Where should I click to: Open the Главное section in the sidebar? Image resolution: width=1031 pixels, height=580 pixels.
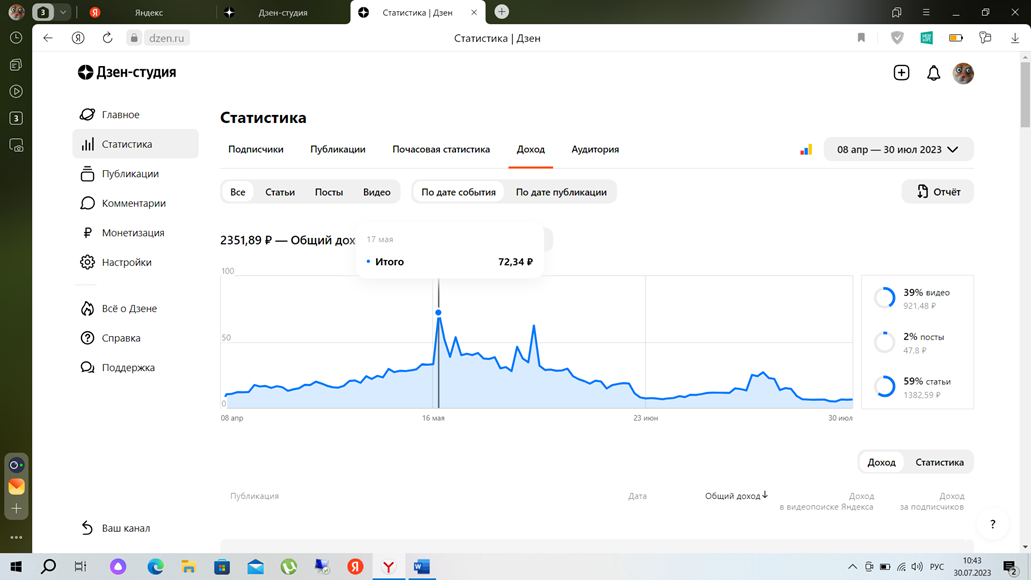pos(120,114)
